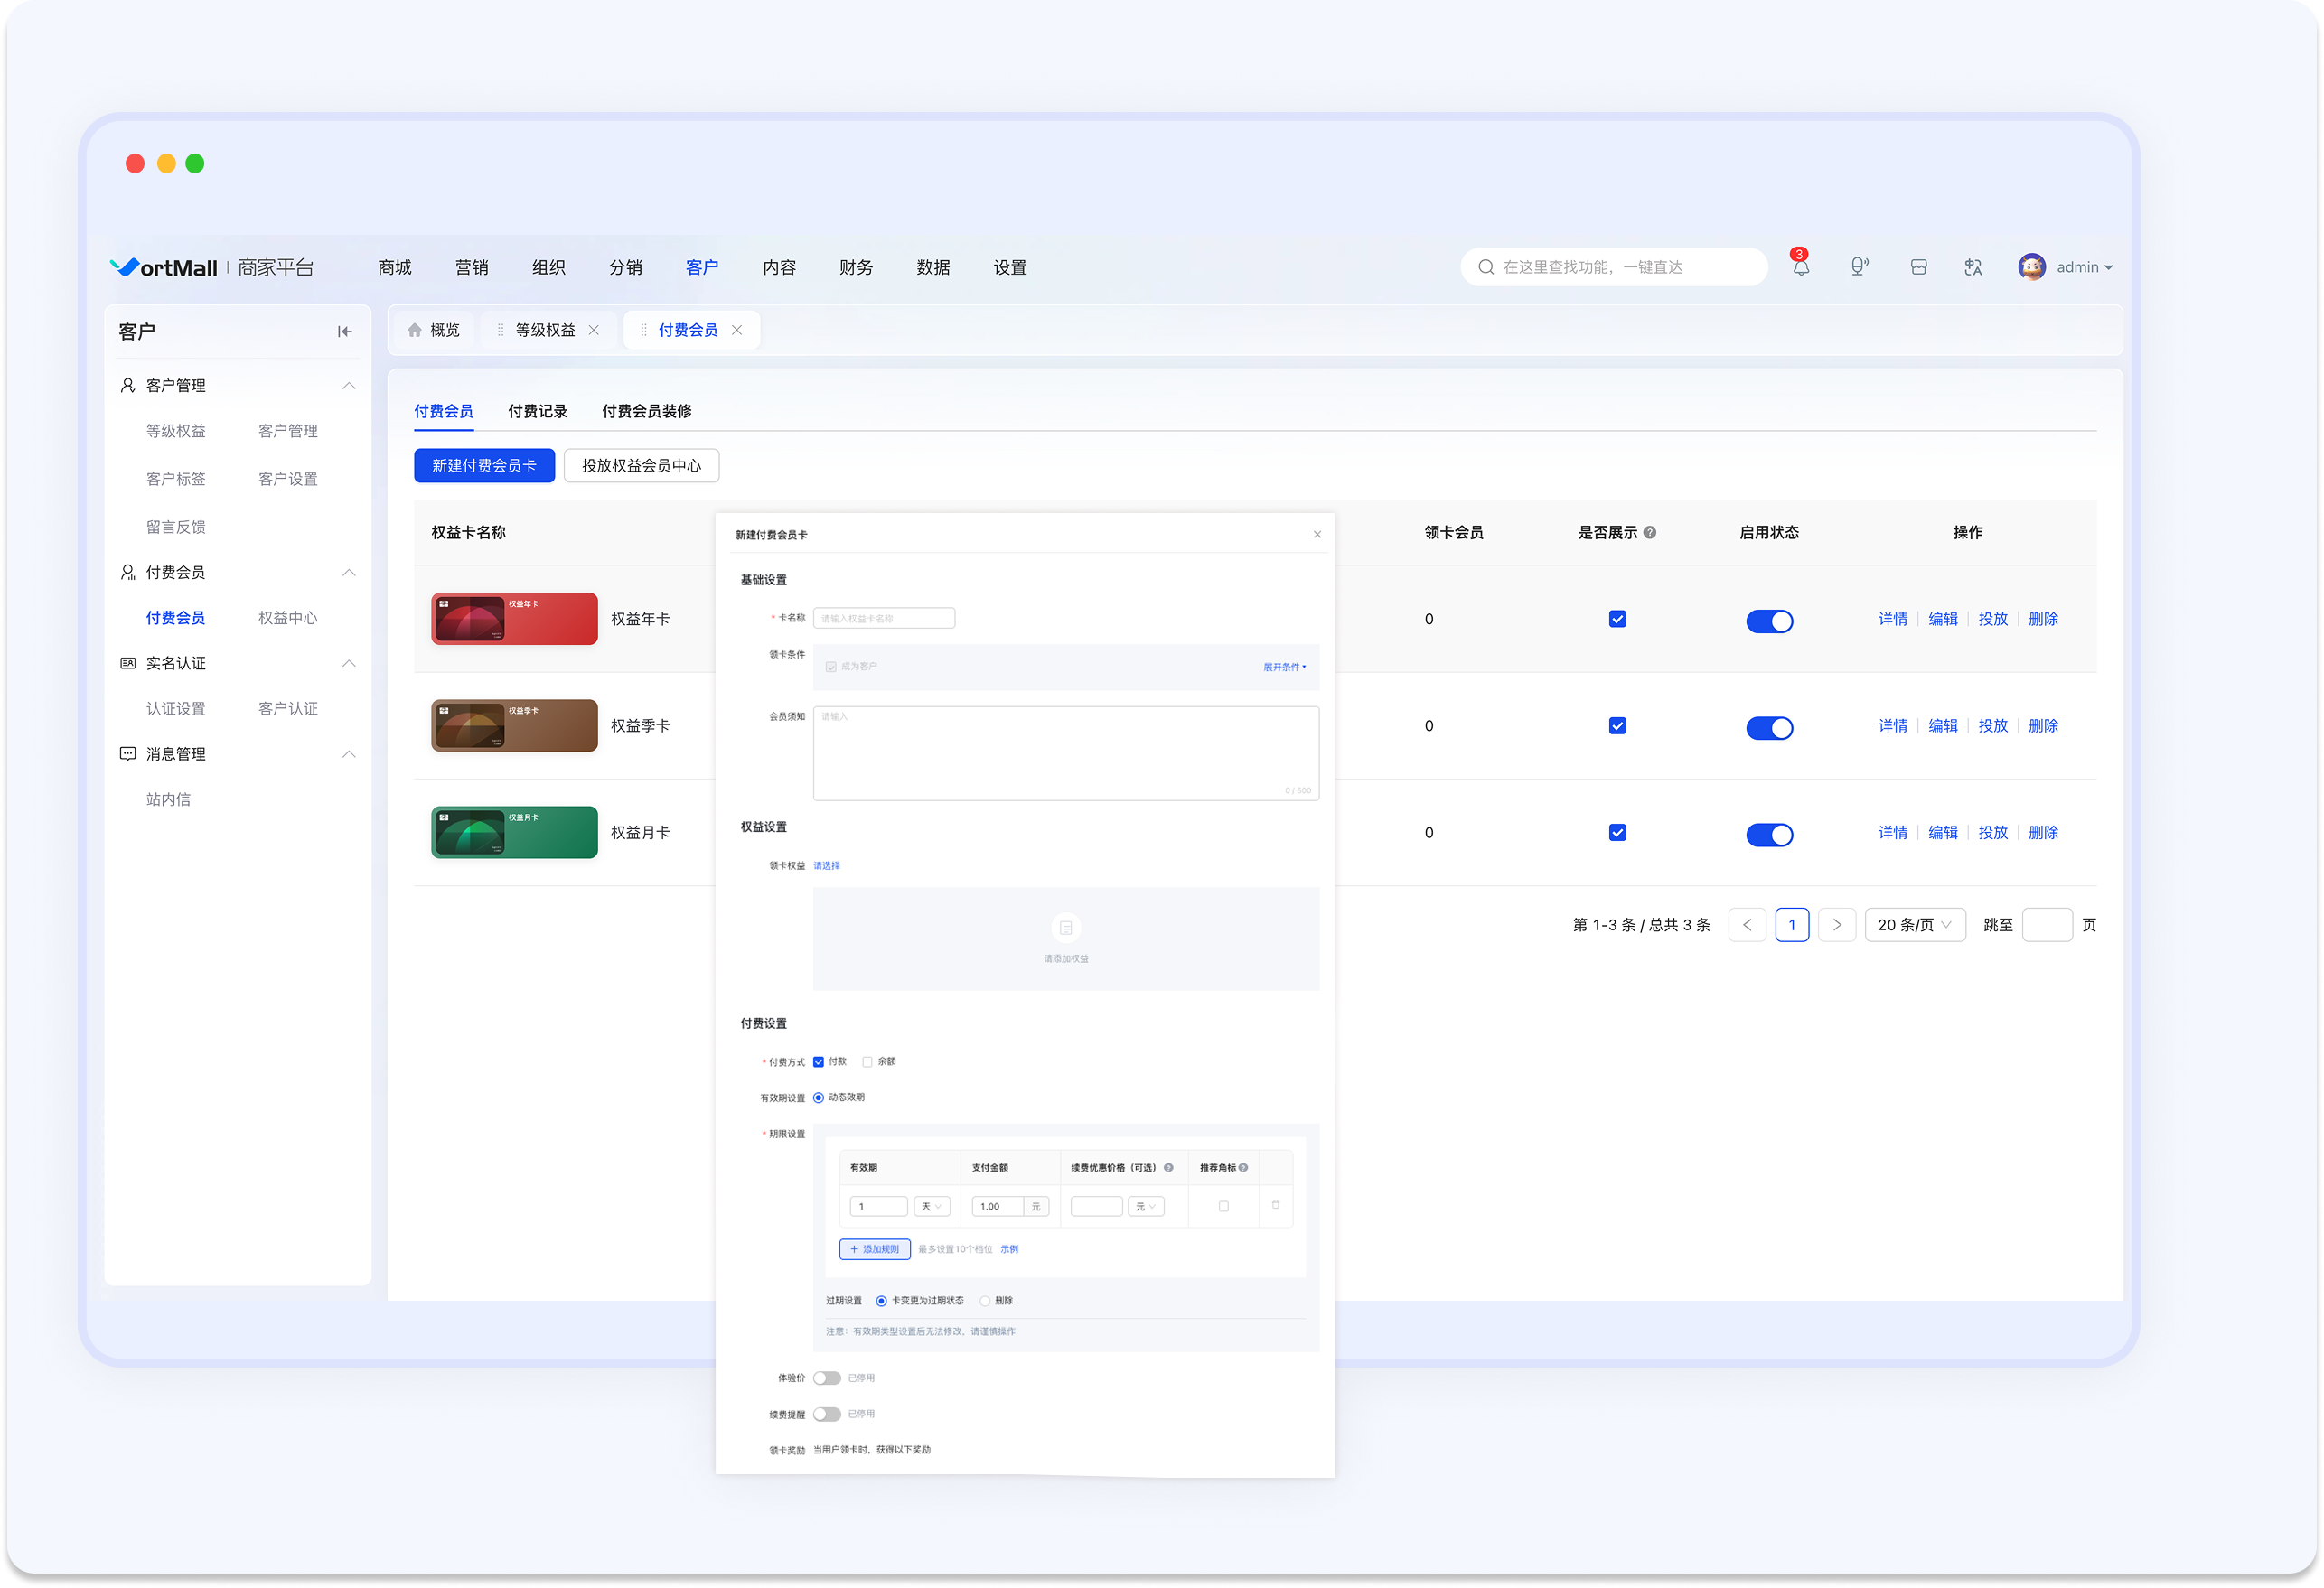2324x1588 pixels.
Task: Click the admin avatar picture
Action: (x=2031, y=267)
